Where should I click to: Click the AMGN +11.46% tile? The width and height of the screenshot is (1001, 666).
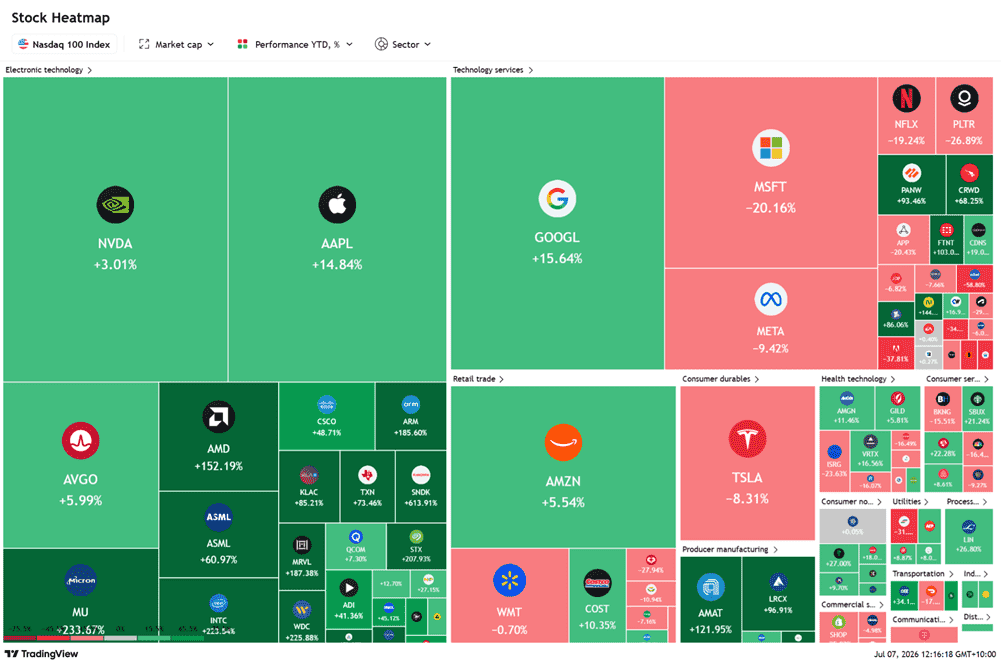tap(847, 407)
